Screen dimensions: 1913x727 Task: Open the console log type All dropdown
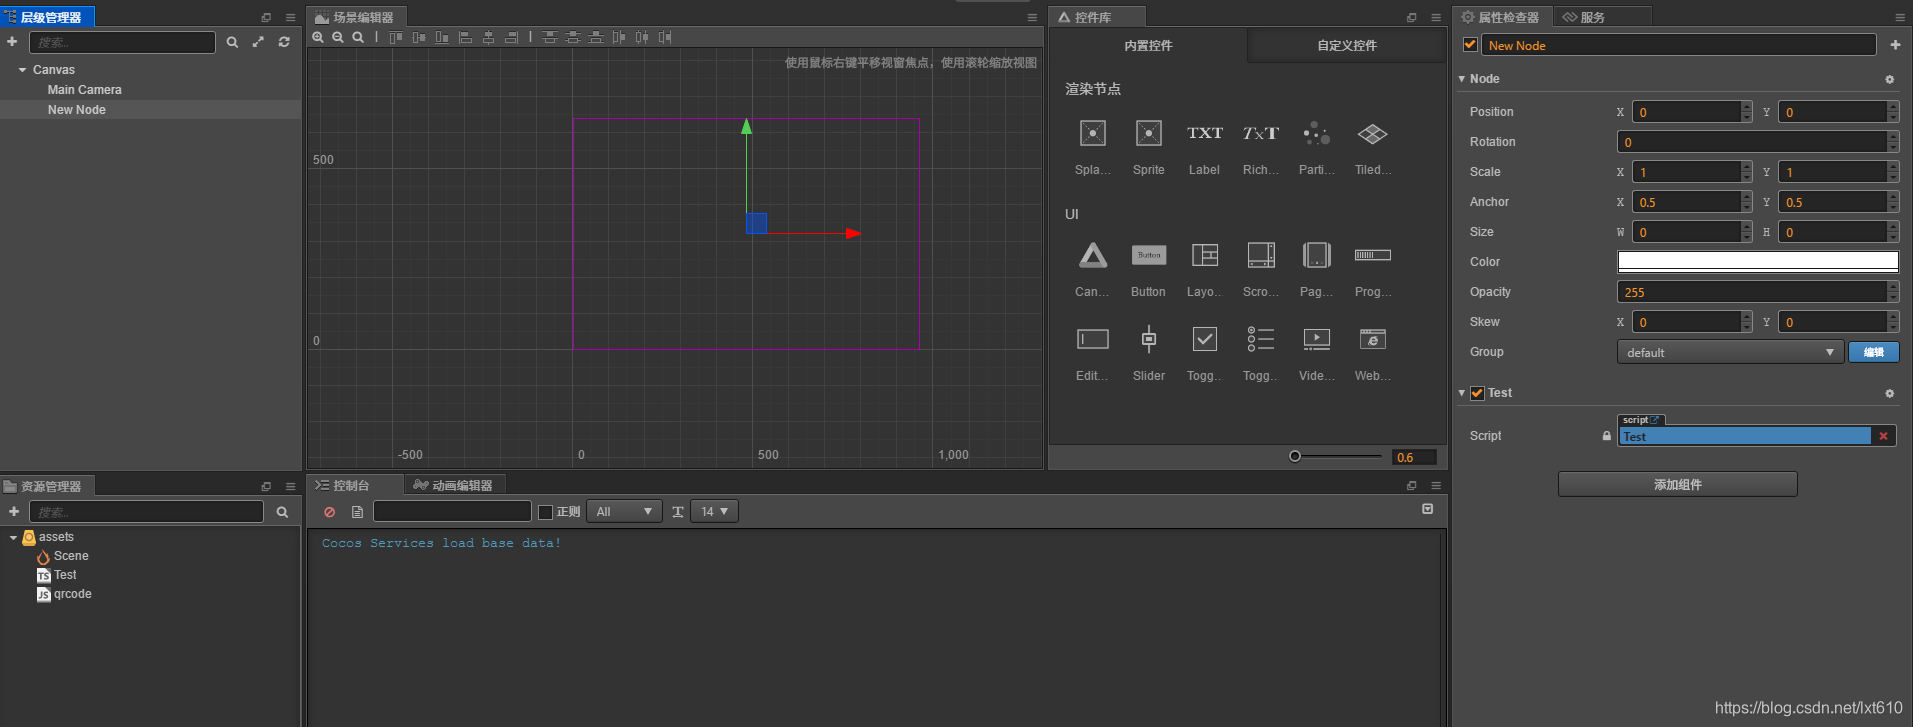coord(624,512)
